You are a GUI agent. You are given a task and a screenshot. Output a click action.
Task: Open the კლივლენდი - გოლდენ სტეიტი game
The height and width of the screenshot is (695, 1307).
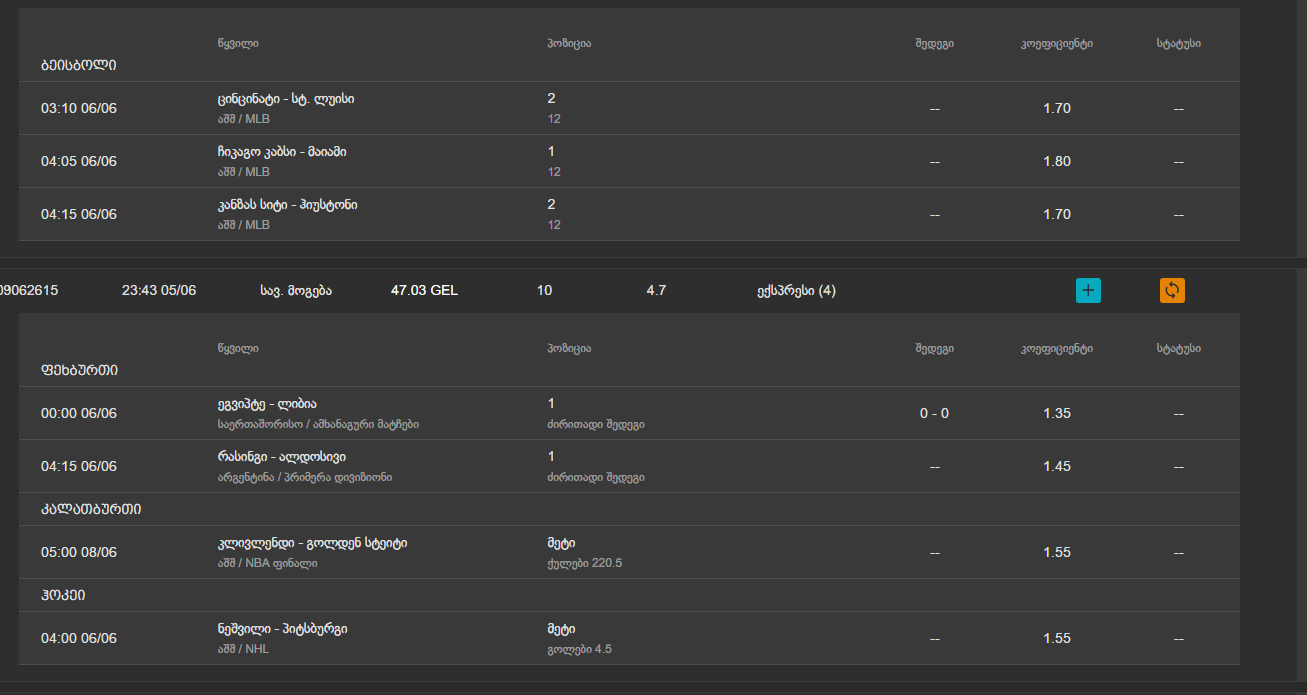312,543
